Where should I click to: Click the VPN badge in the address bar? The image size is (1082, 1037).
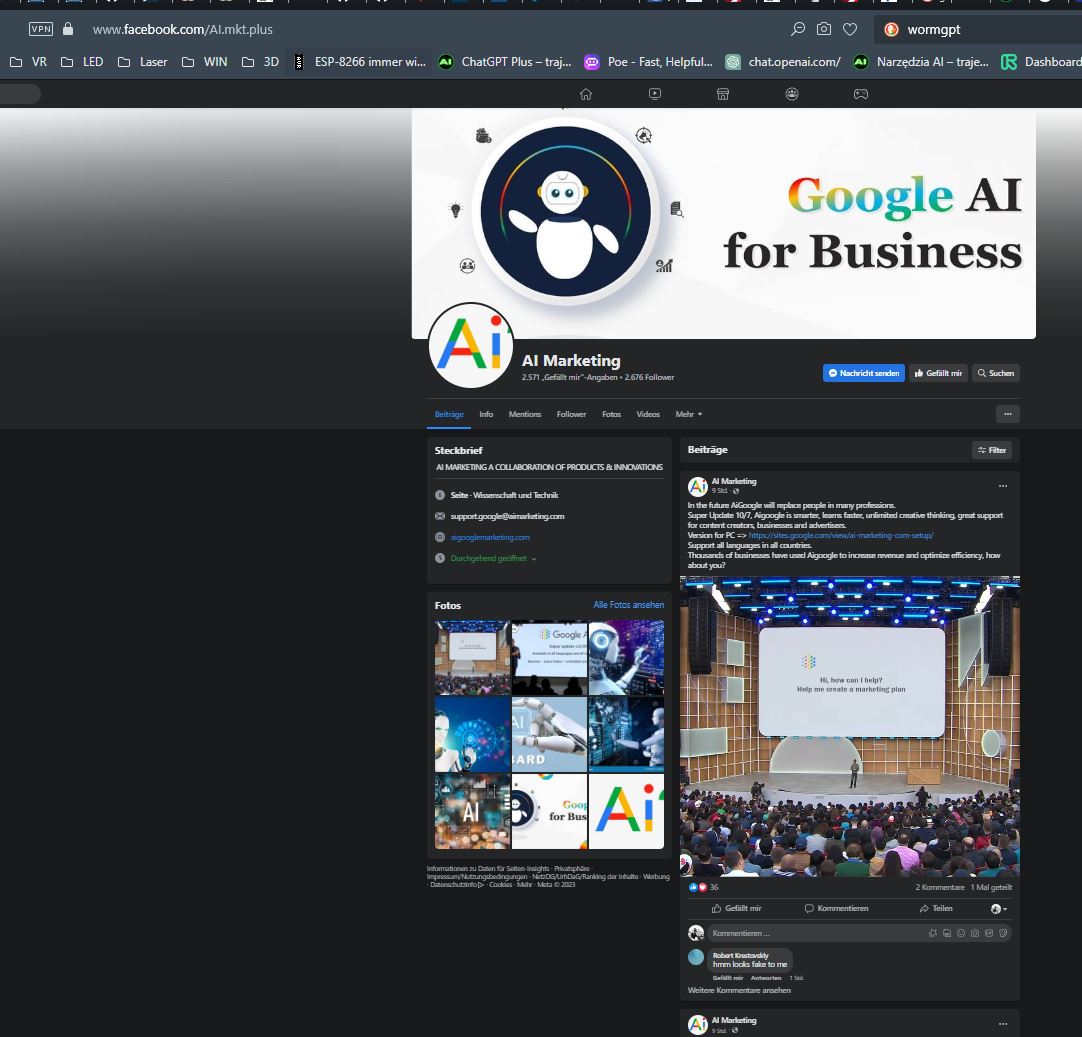(x=41, y=29)
